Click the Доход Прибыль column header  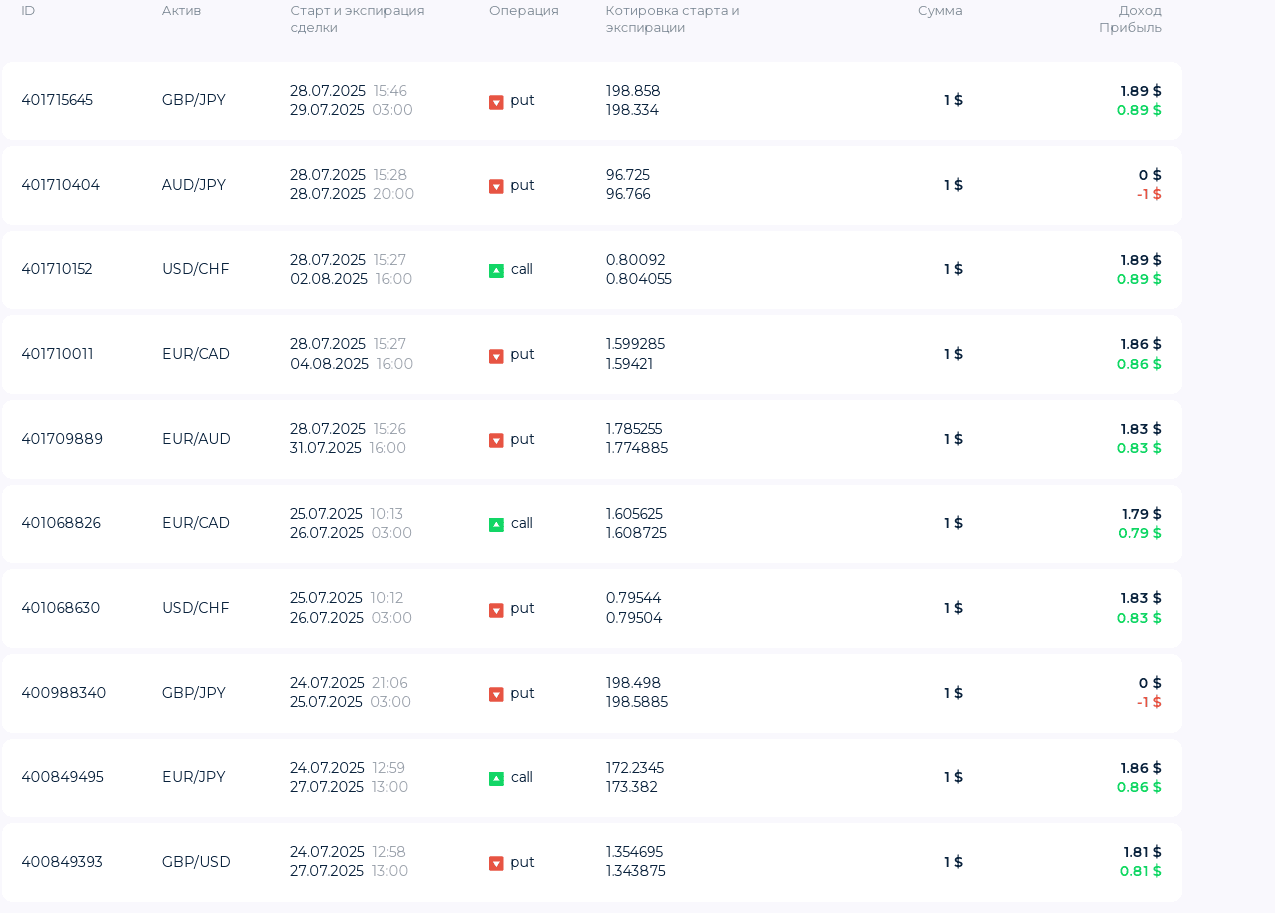pyautogui.click(x=1130, y=19)
